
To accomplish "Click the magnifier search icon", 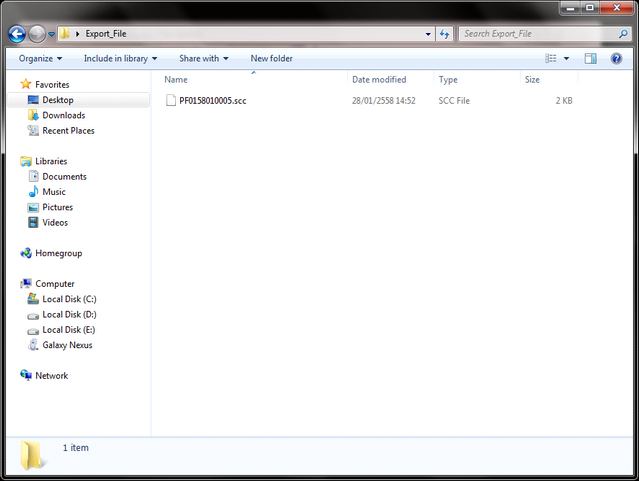I will tap(623, 34).
